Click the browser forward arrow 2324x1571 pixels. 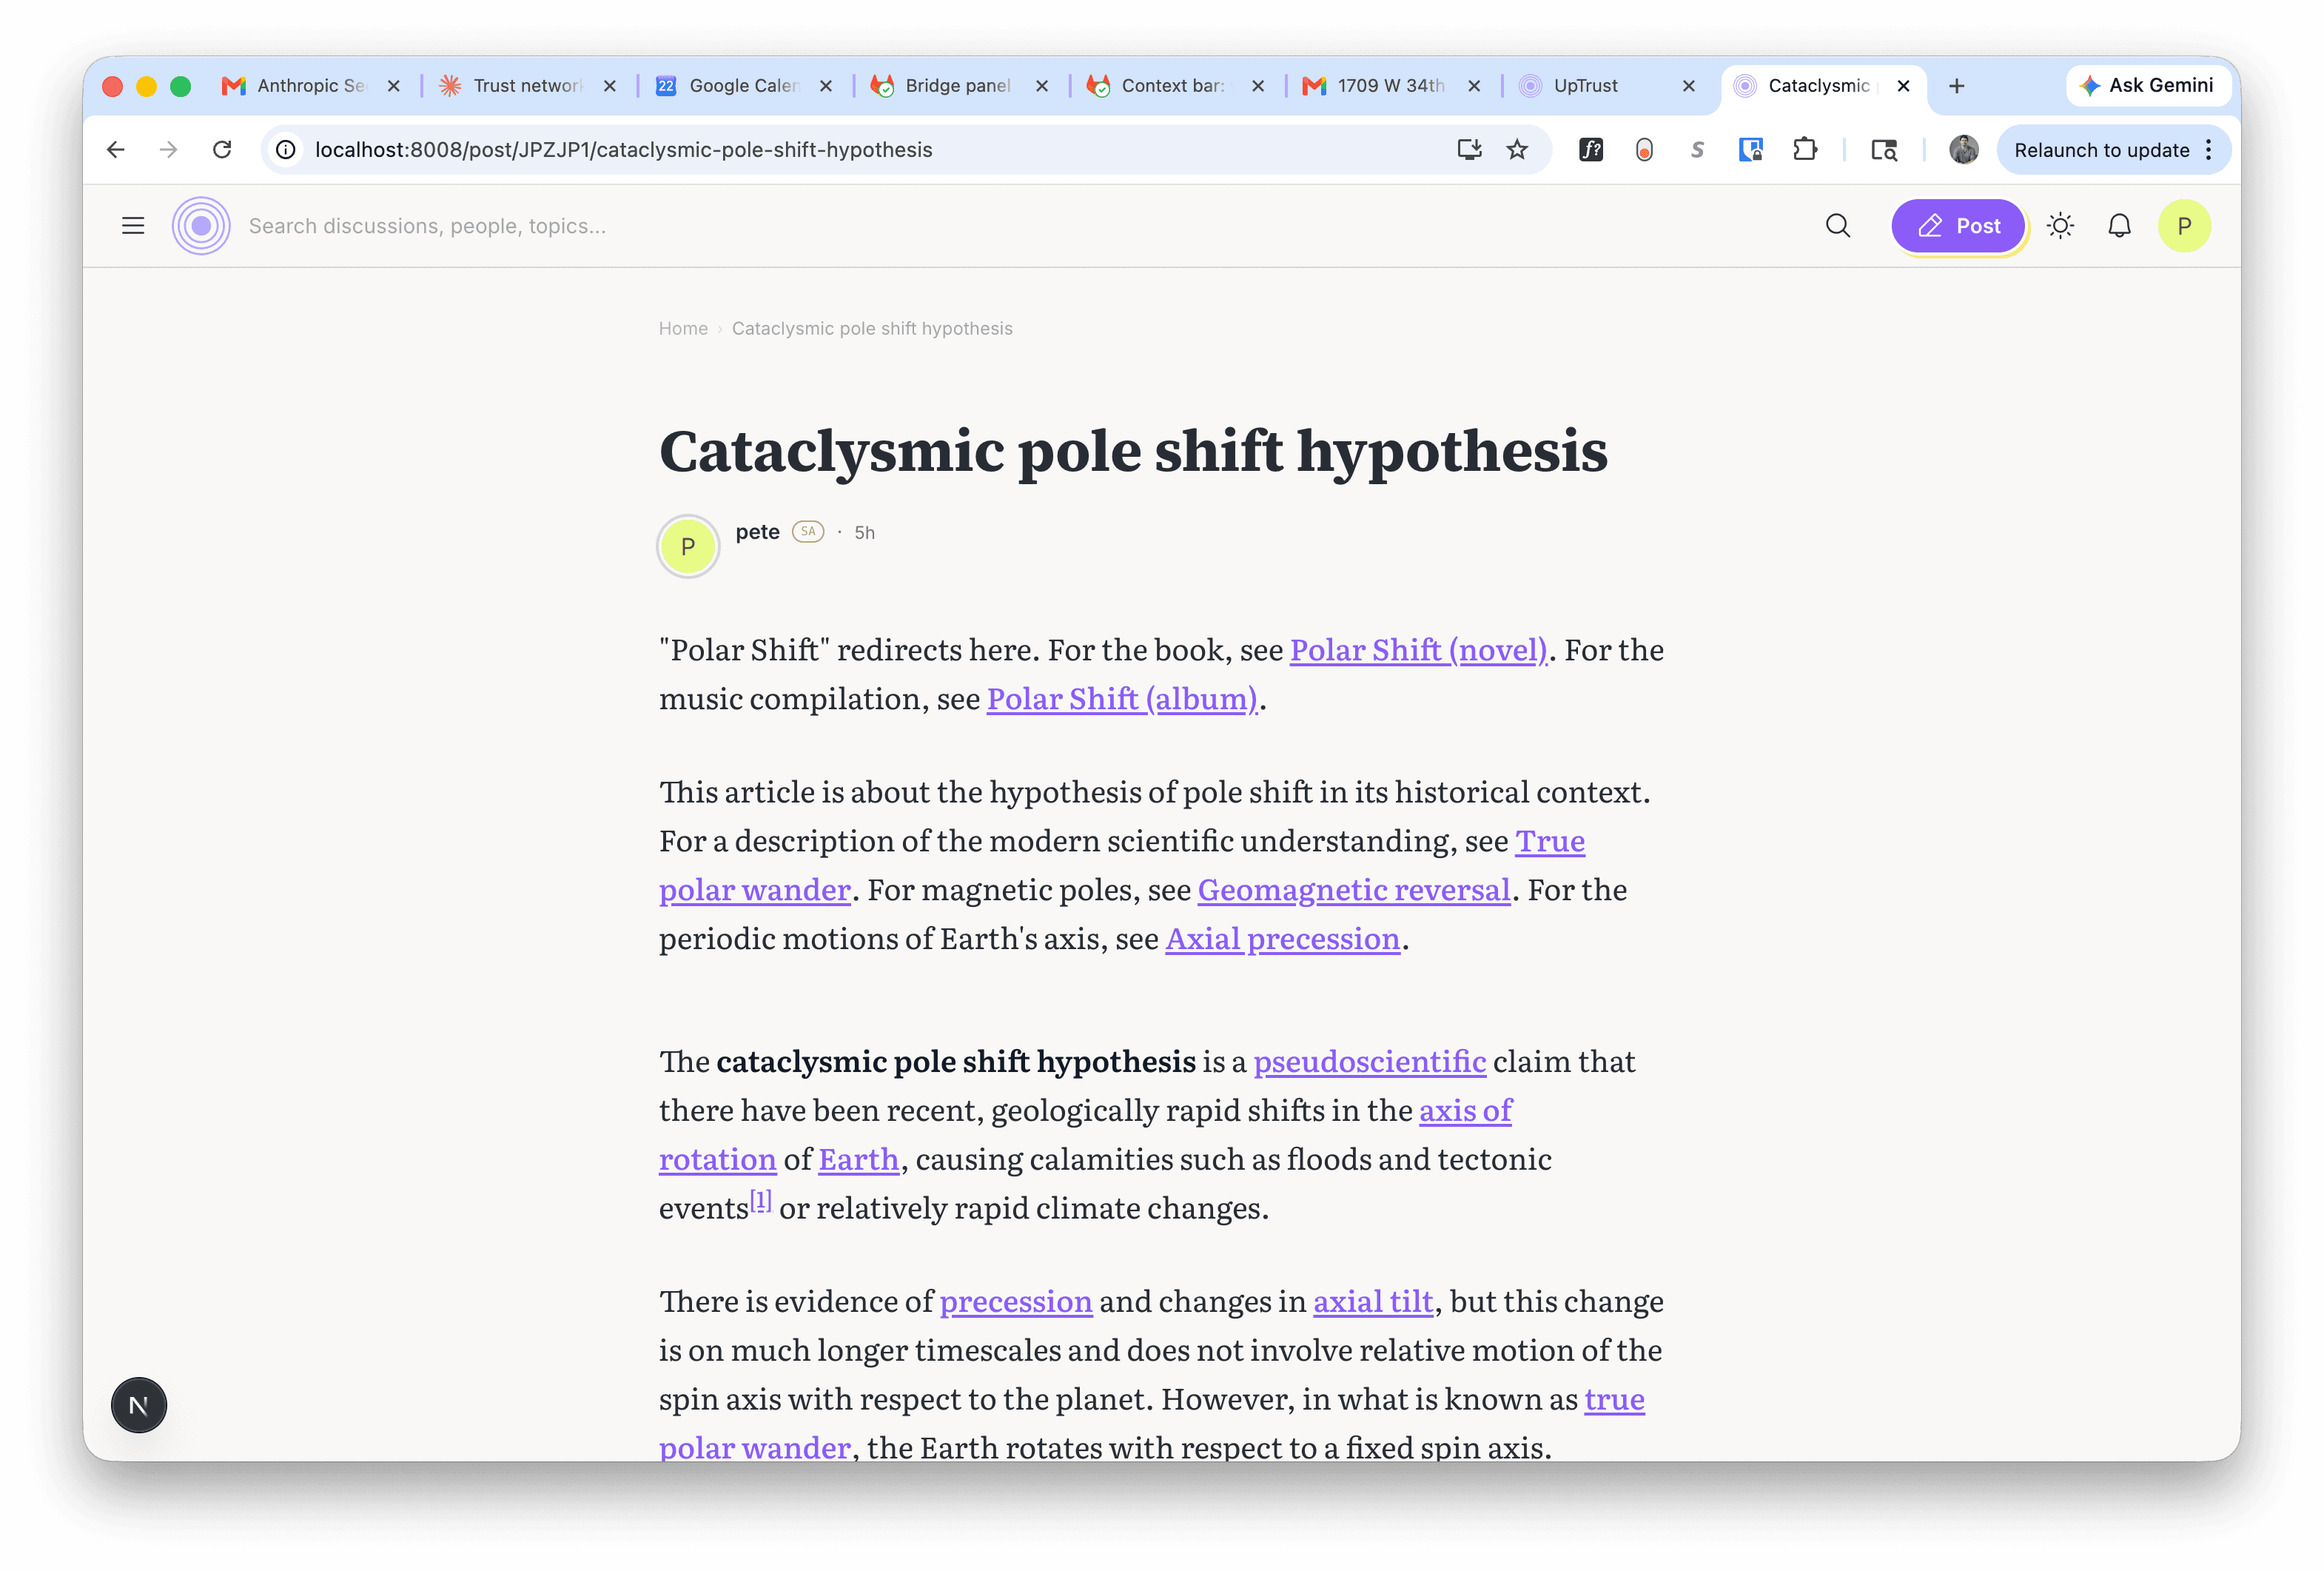(169, 150)
